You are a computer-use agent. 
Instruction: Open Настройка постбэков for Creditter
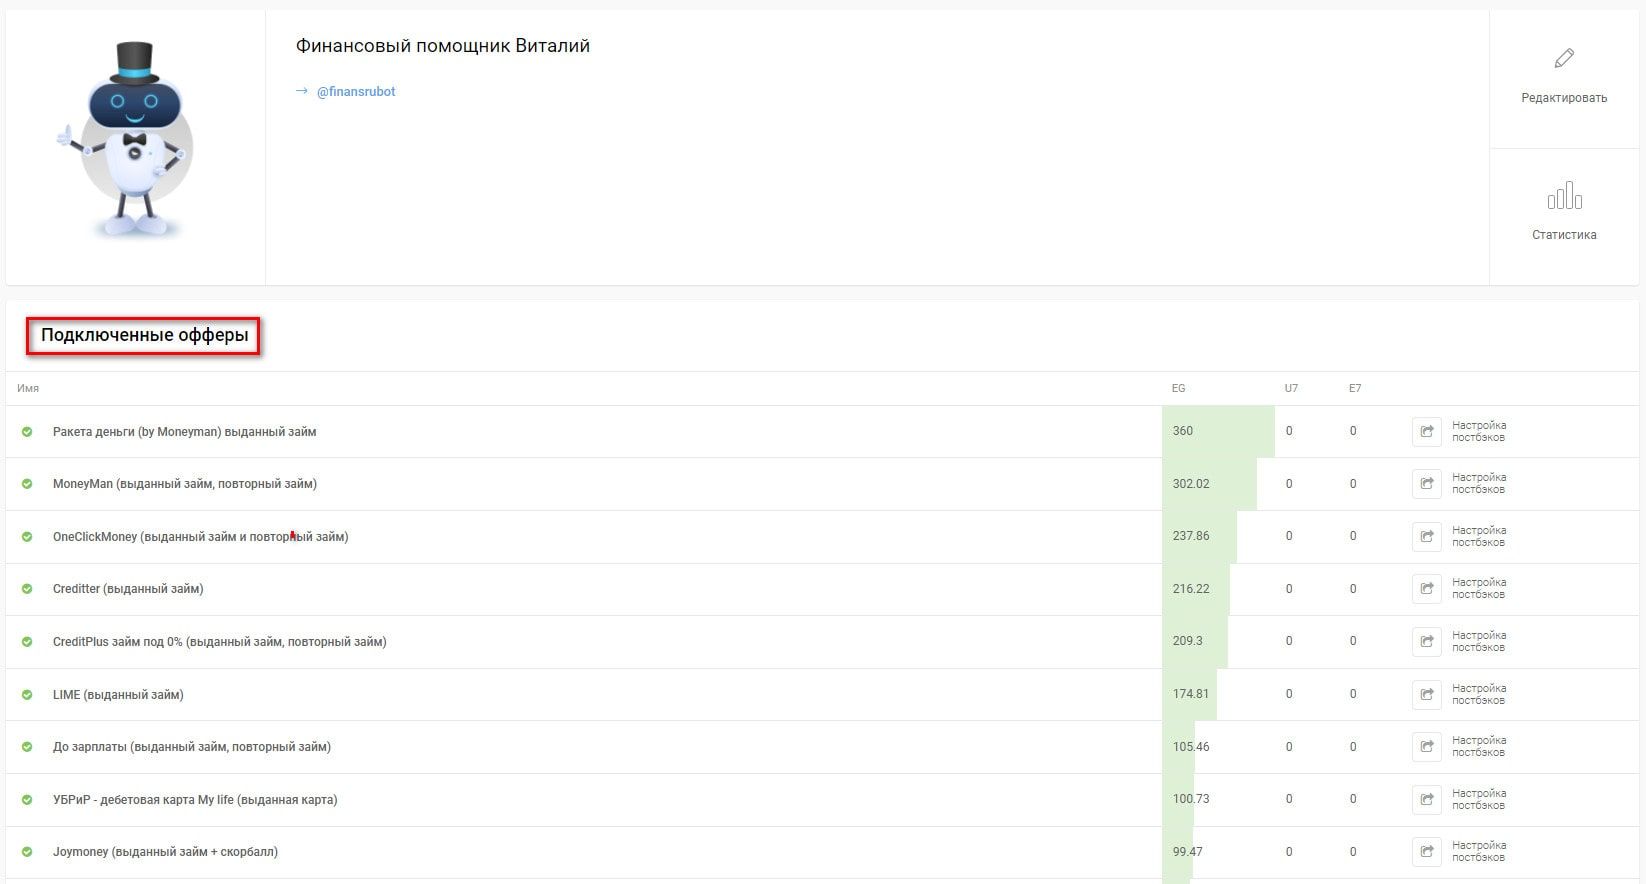pyautogui.click(x=1479, y=589)
